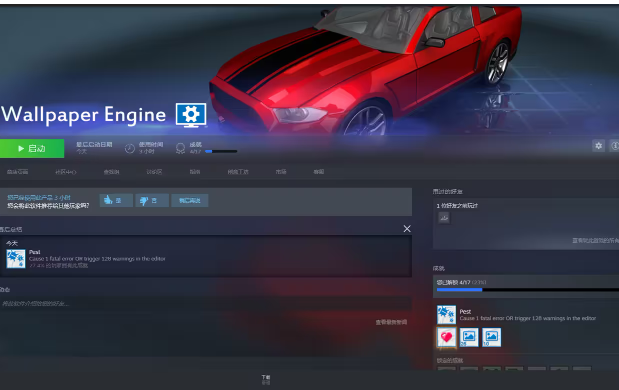Select the 市场 tab
The height and width of the screenshot is (390, 619).
pyautogui.click(x=281, y=172)
